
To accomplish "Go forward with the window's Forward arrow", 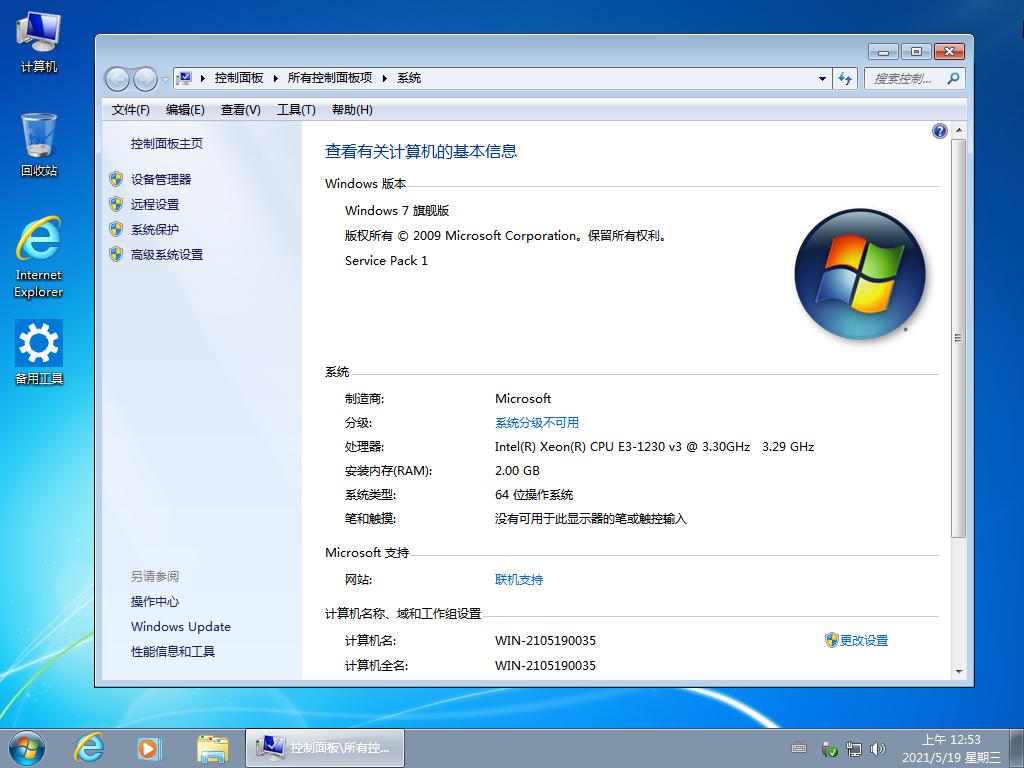I will click(x=145, y=79).
